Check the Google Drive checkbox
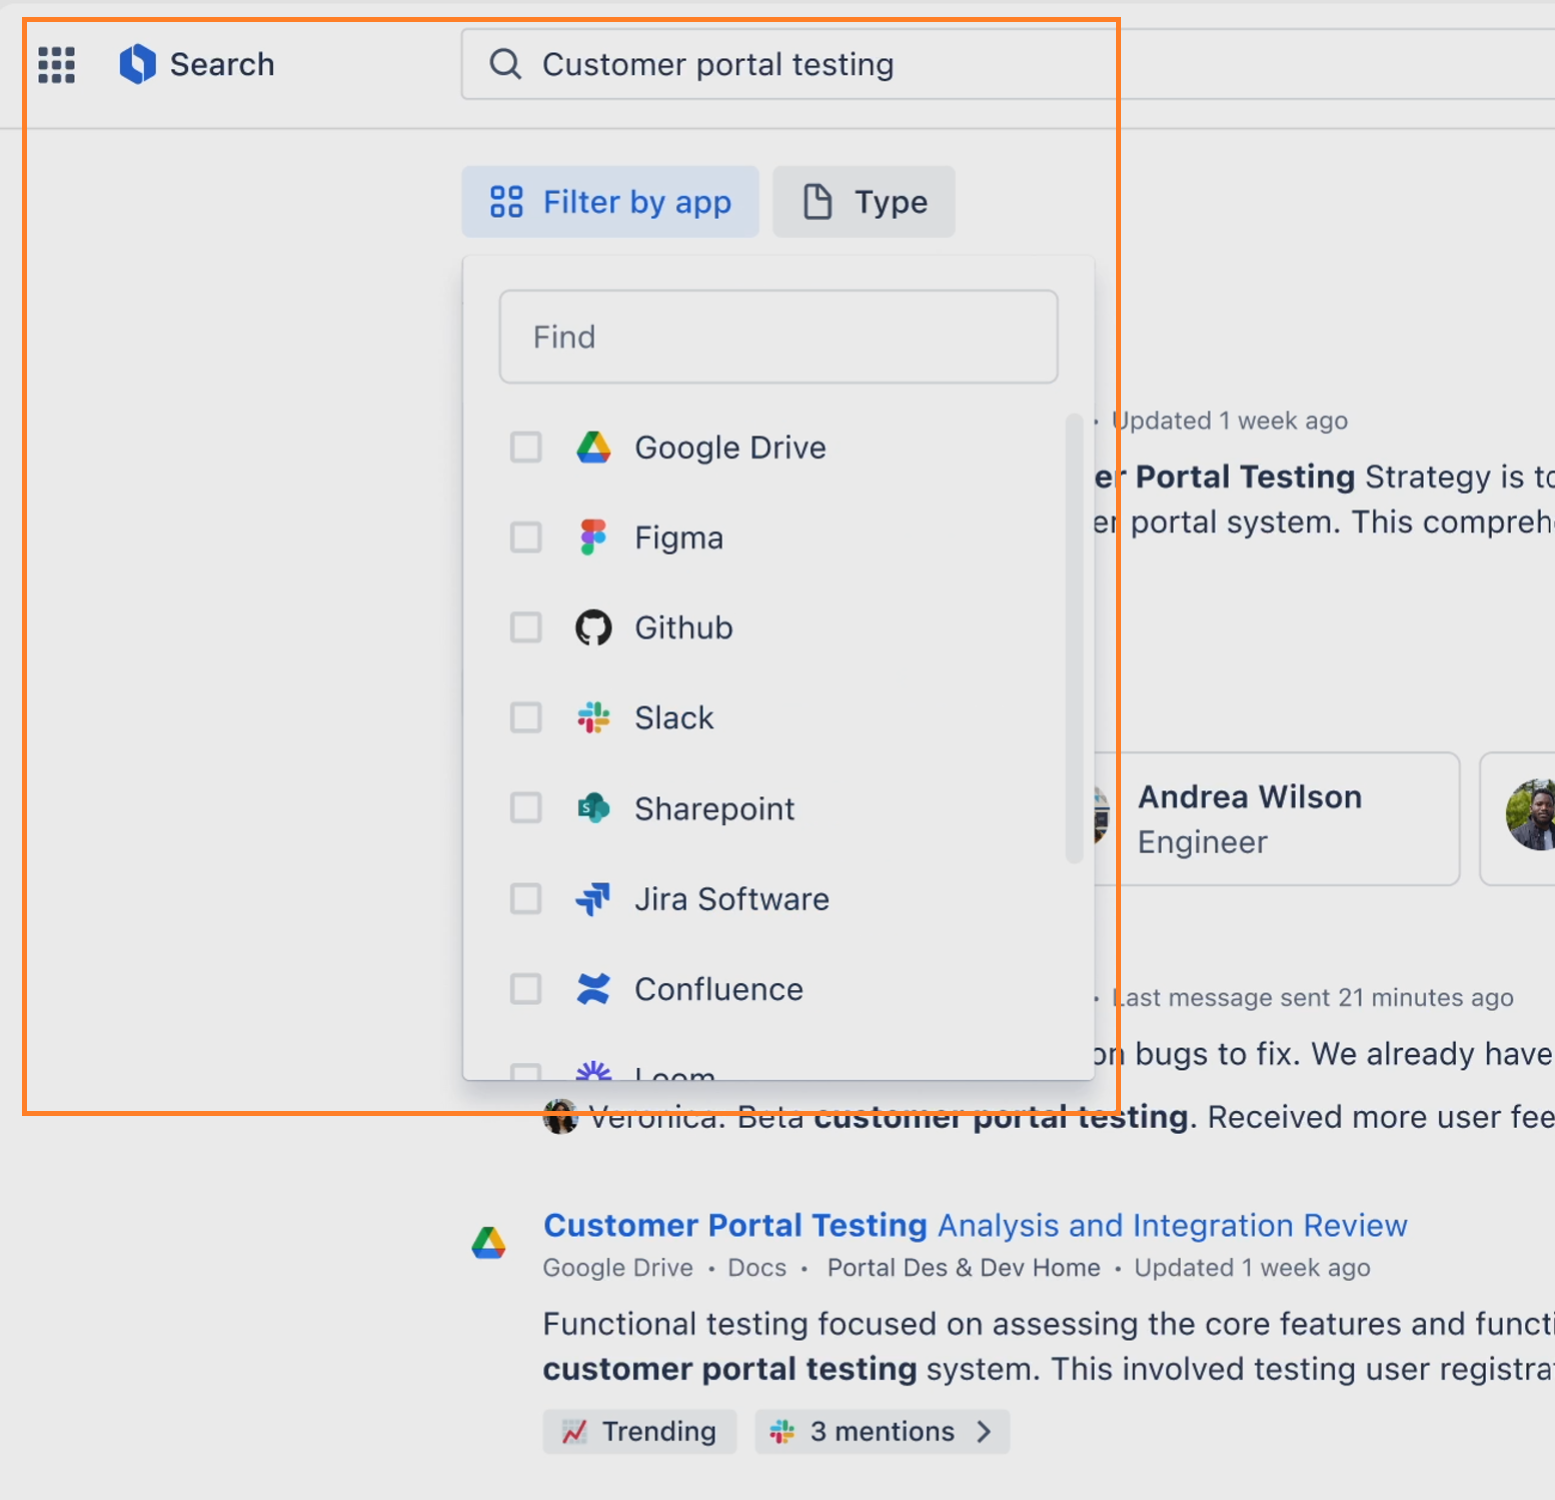 [x=526, y=447]
